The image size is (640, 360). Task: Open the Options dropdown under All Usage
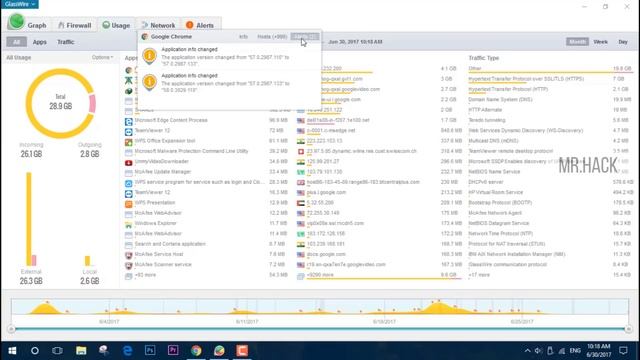(x=102, y=58)
